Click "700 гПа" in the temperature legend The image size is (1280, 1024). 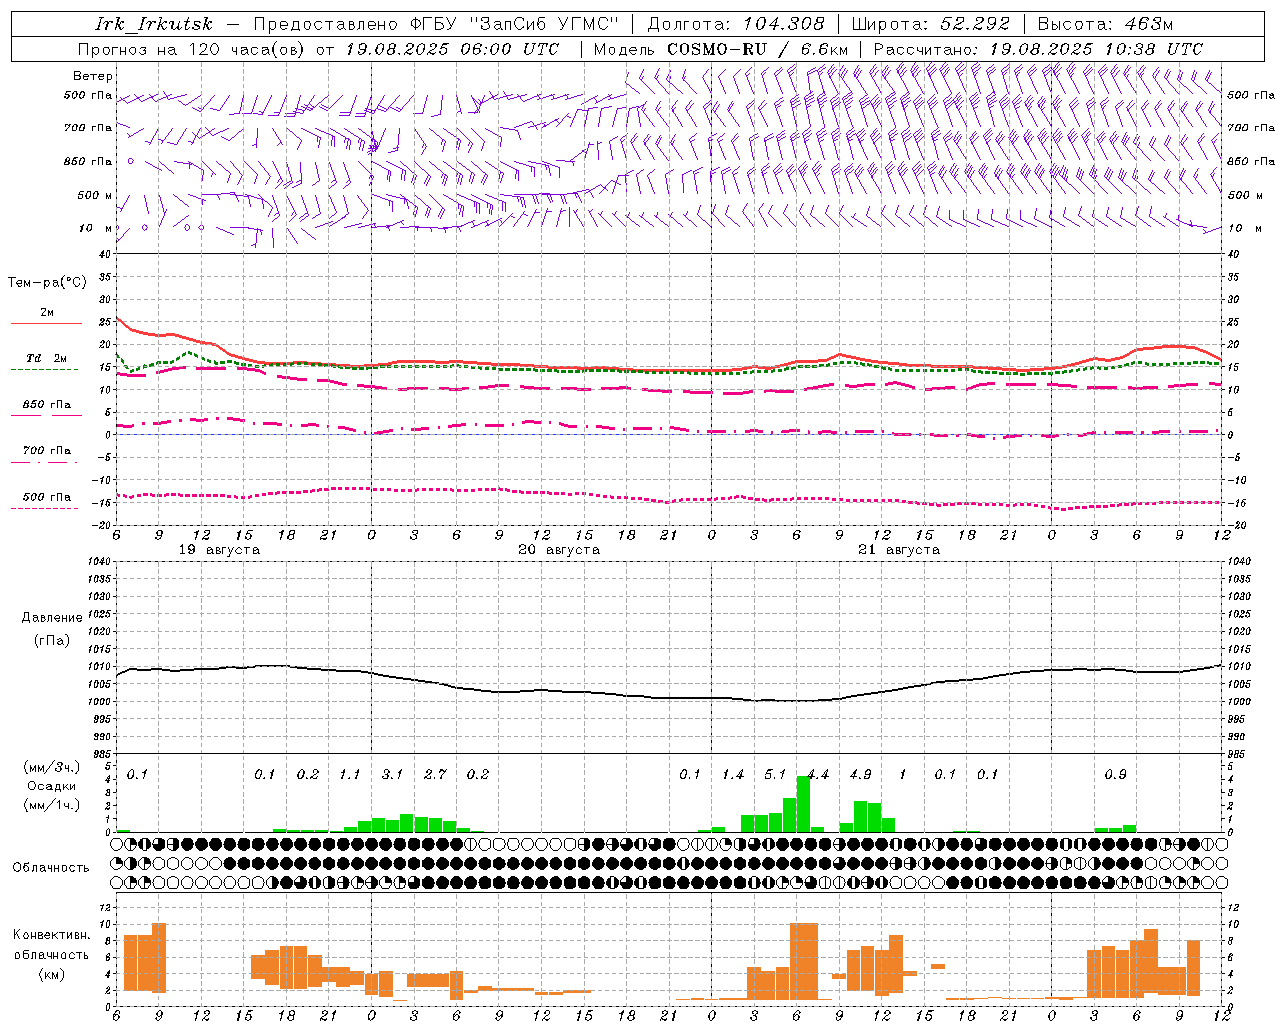47,451
